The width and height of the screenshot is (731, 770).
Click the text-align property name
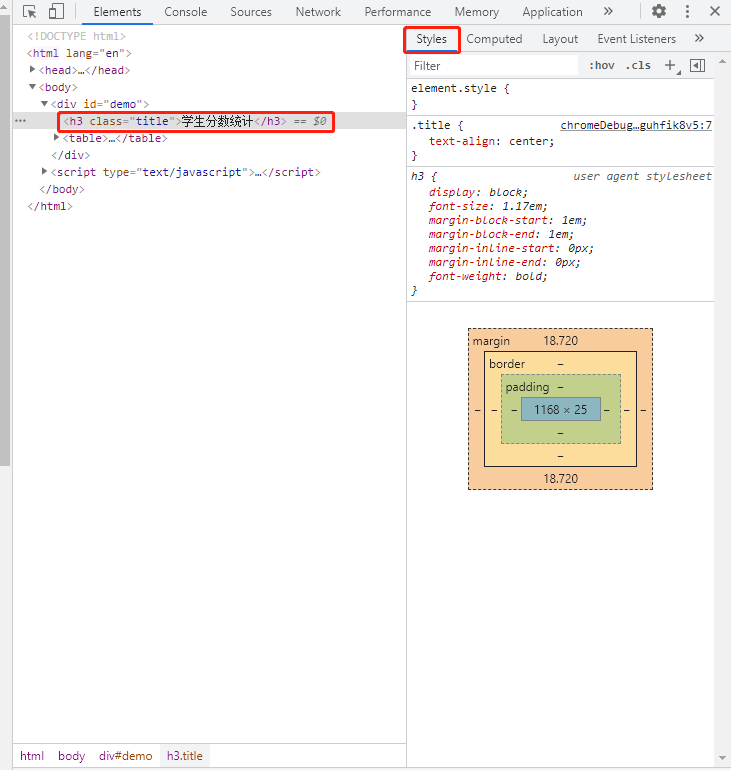(461, 141)
